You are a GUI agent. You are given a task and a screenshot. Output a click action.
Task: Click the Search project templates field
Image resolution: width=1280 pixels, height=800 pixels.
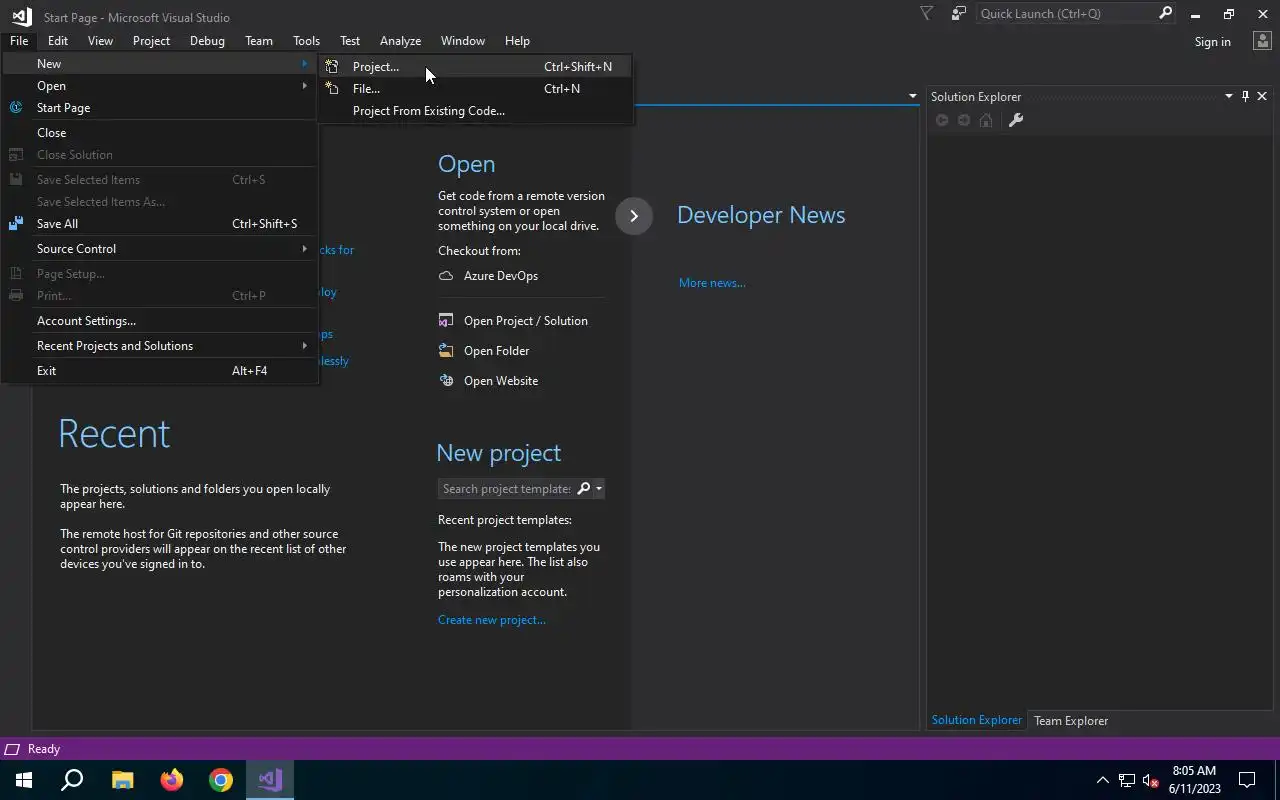click(x=507, y=489)
